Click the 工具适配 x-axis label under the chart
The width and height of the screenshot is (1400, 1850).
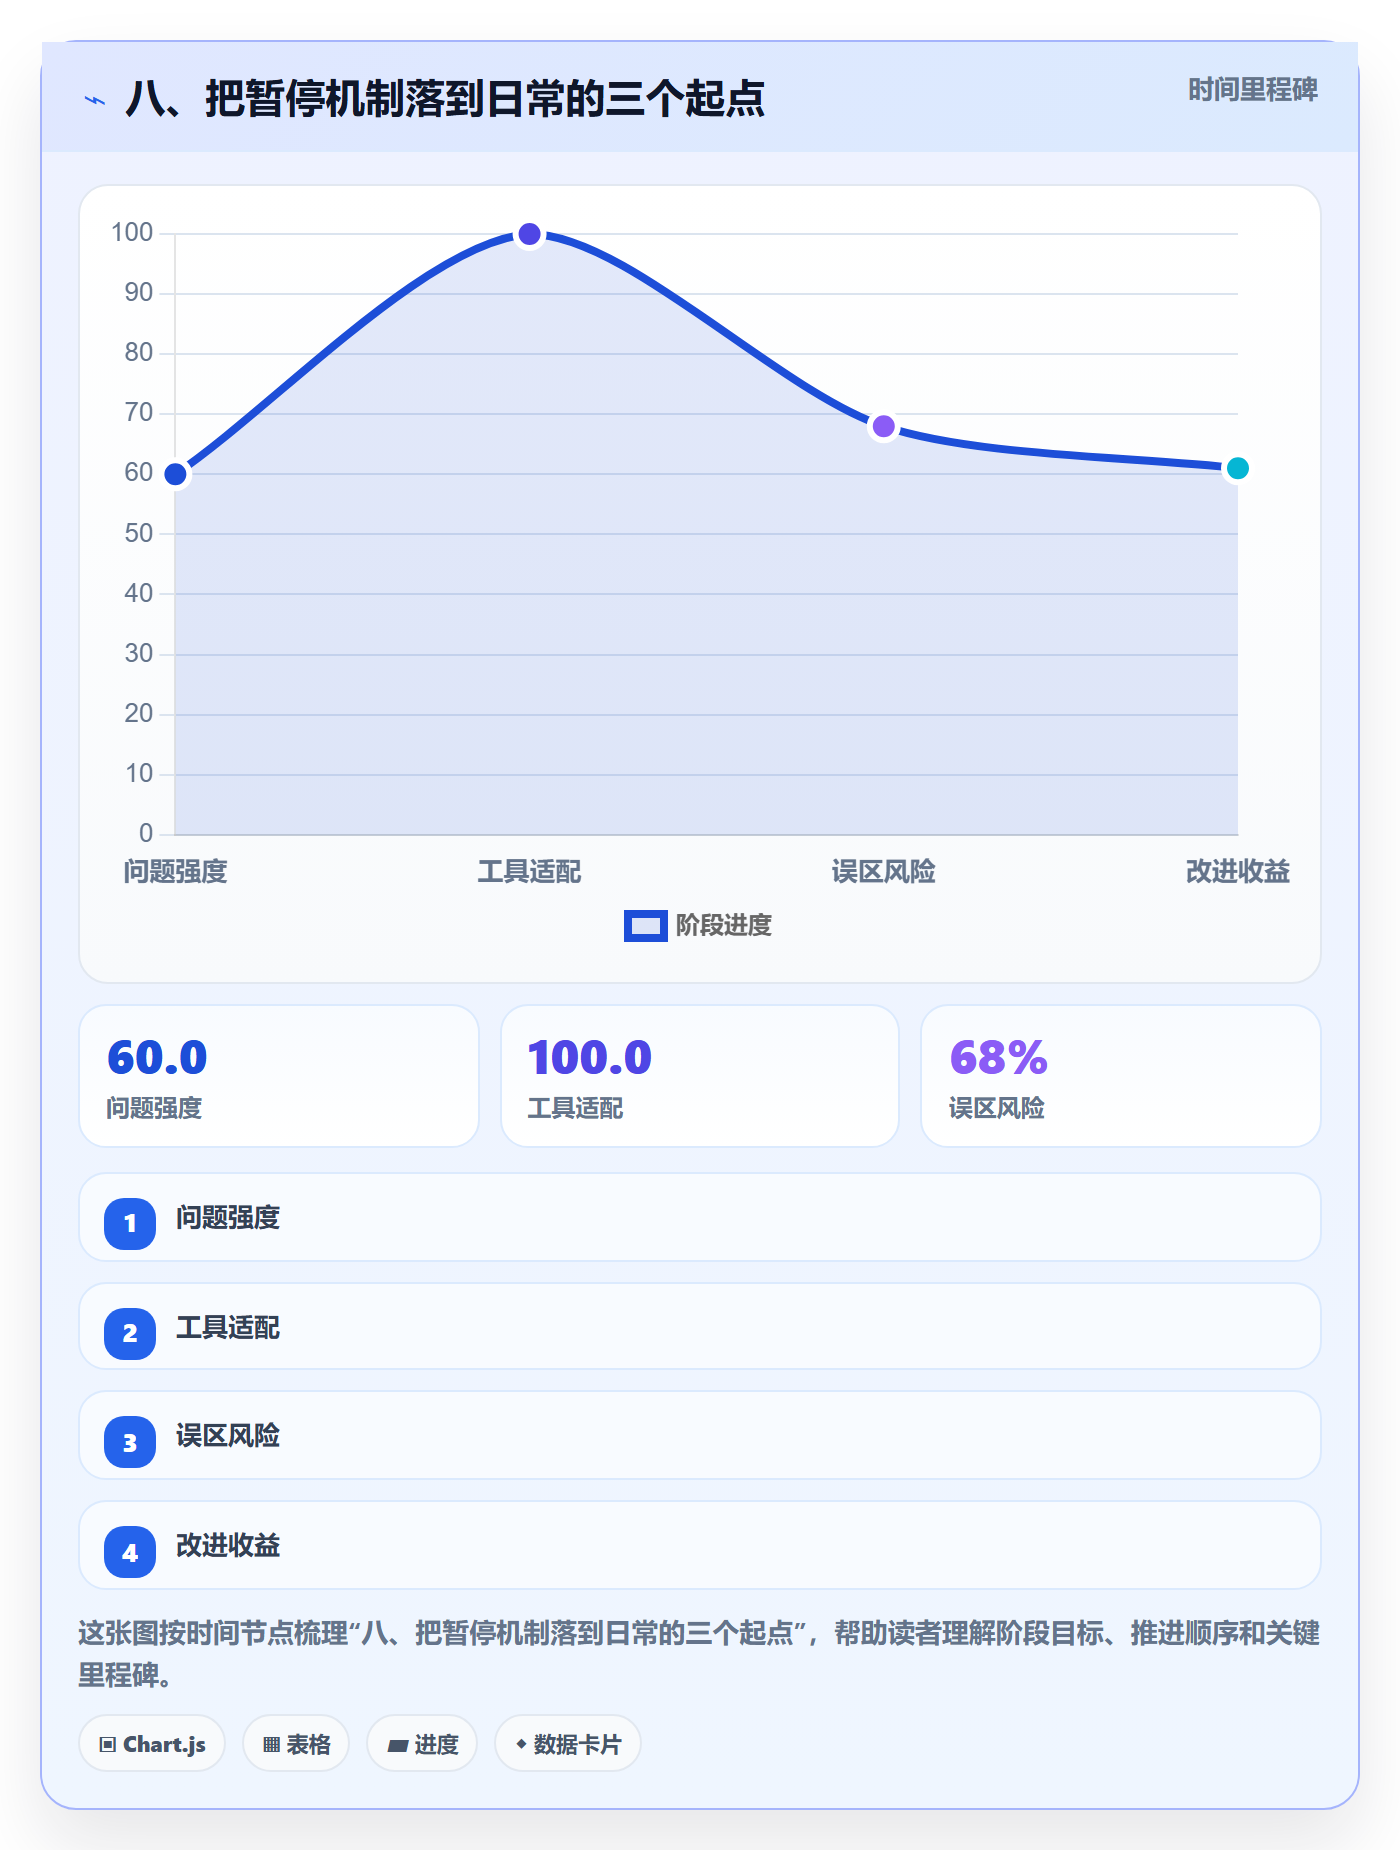[530, 872]
